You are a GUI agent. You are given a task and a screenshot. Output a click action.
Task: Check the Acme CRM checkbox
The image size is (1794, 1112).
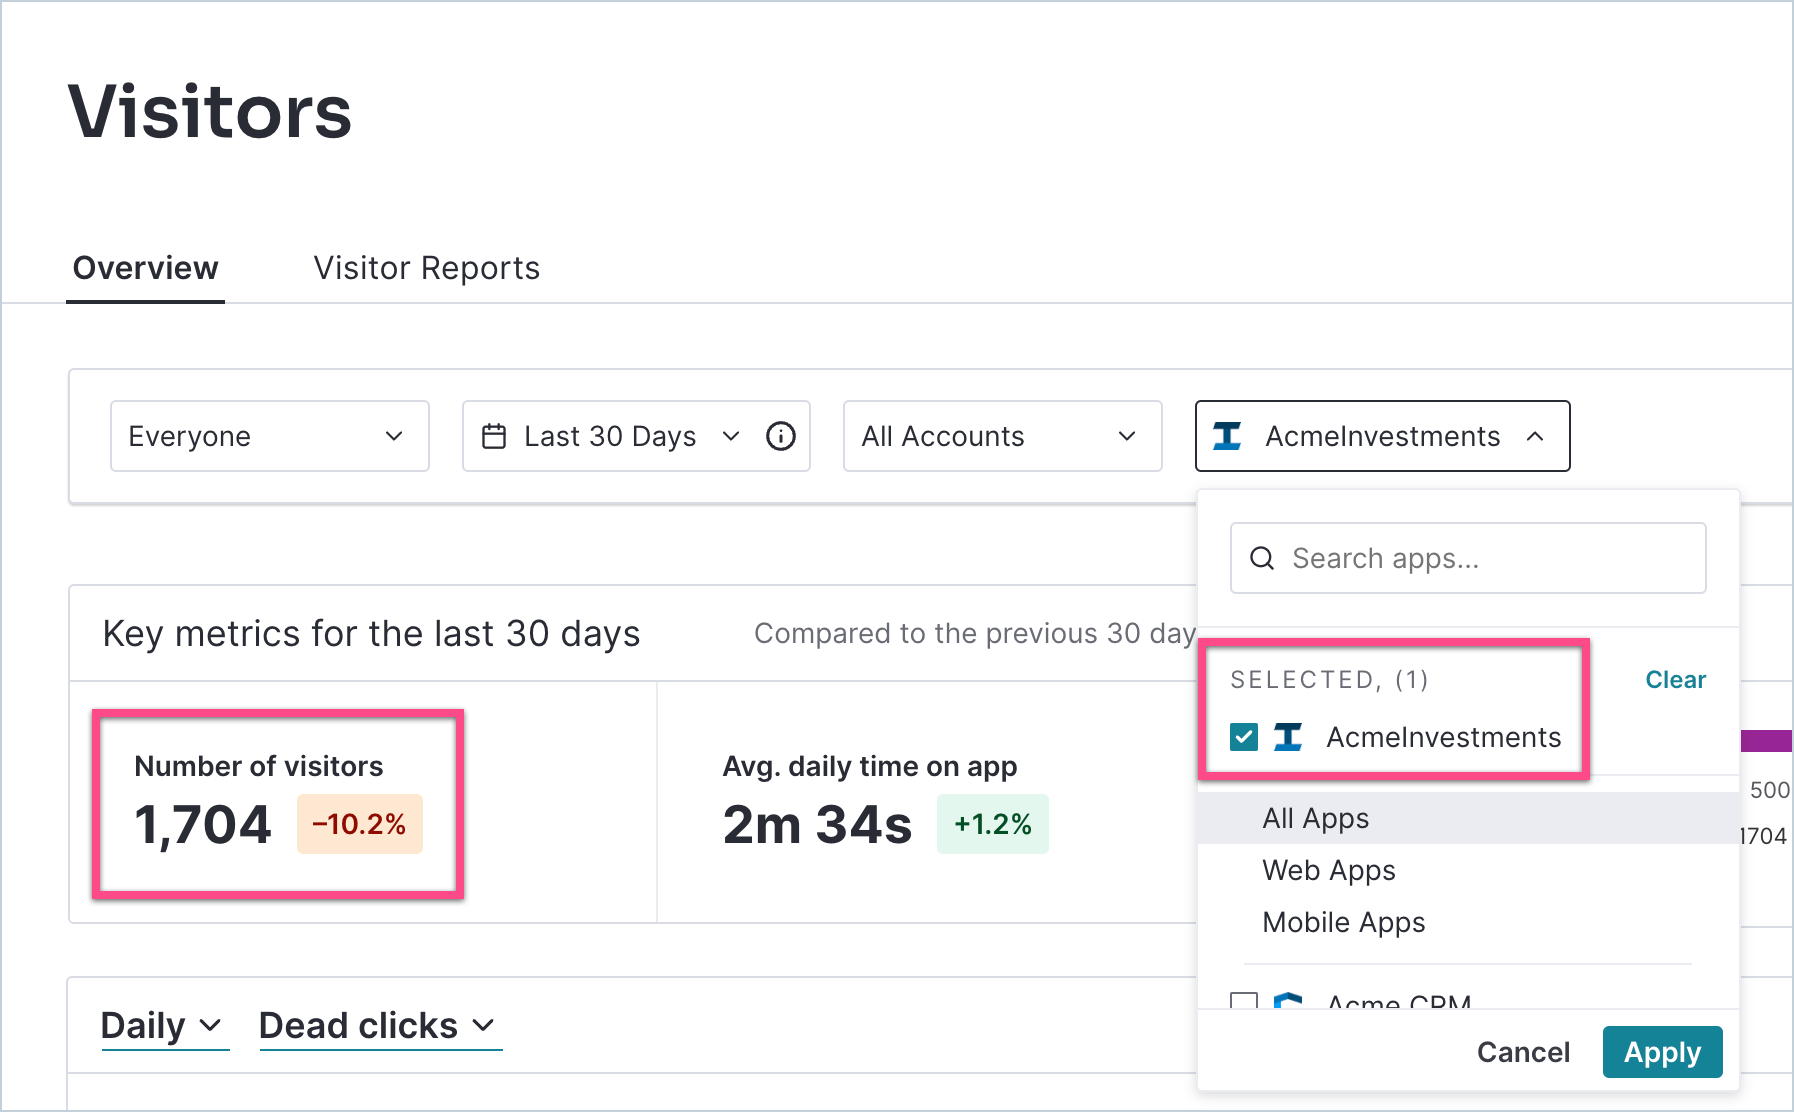1244,1000
